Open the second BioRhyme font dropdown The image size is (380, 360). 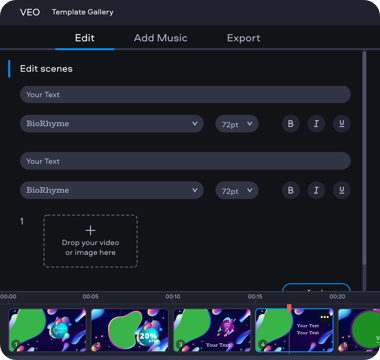112,190
